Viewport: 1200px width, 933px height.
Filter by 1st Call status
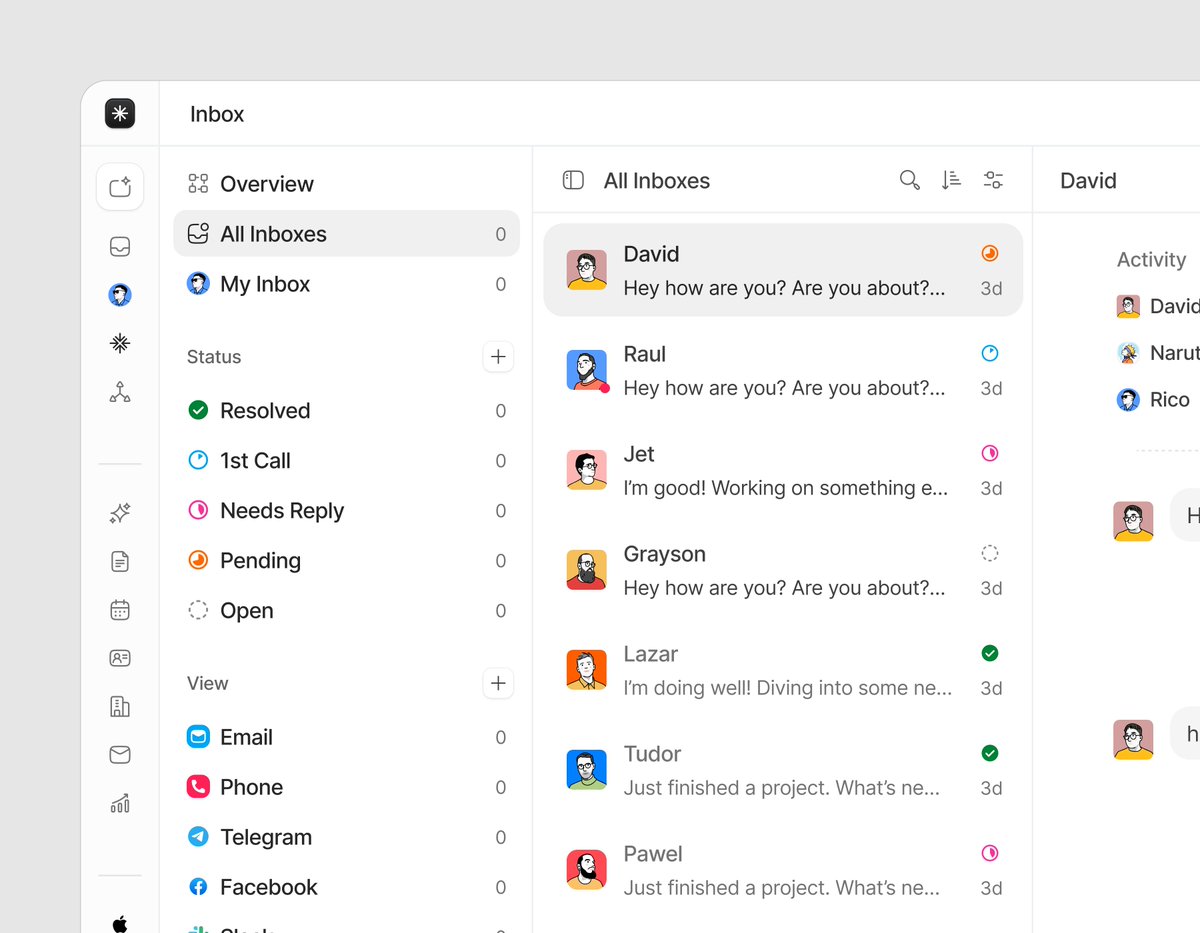[346, 461]
